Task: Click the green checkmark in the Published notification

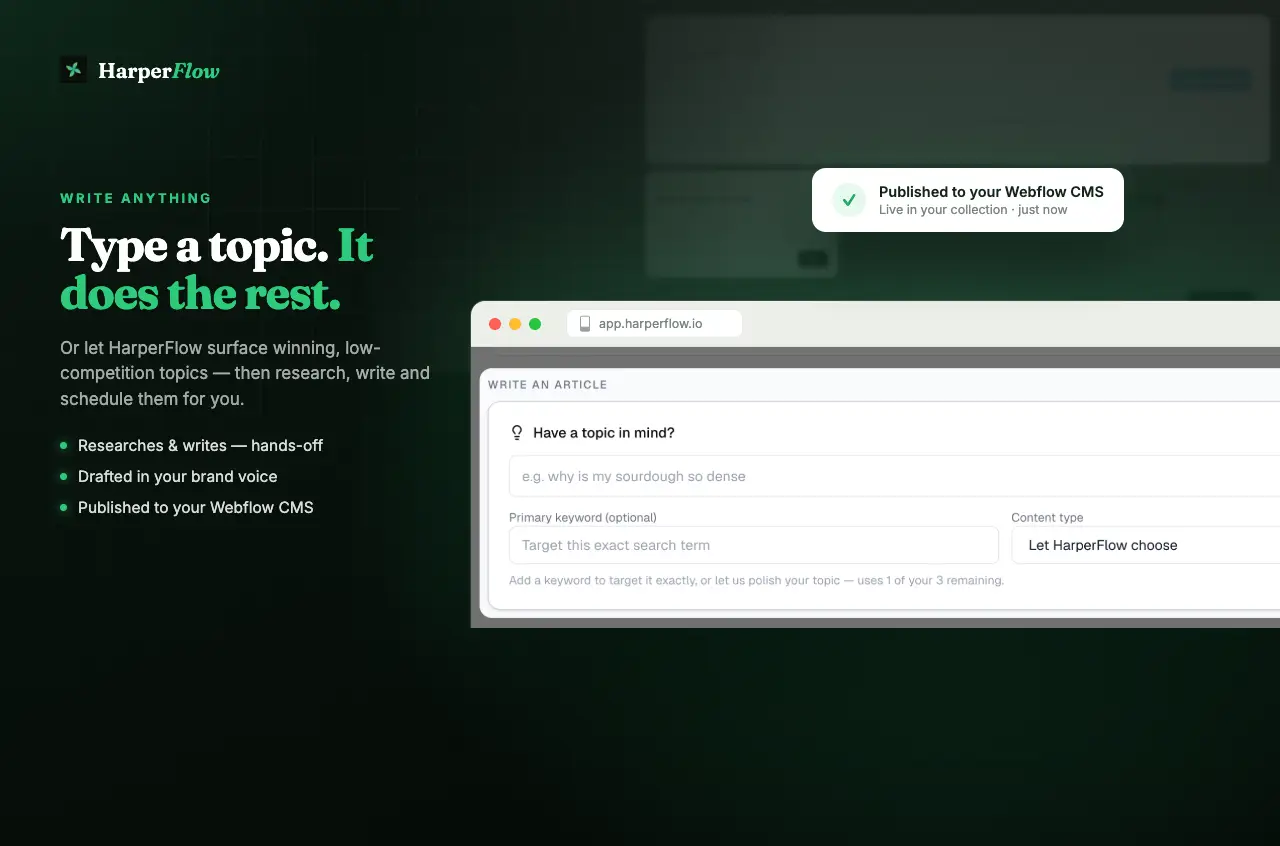Action: pyautogui.click(x=849, y=200)
